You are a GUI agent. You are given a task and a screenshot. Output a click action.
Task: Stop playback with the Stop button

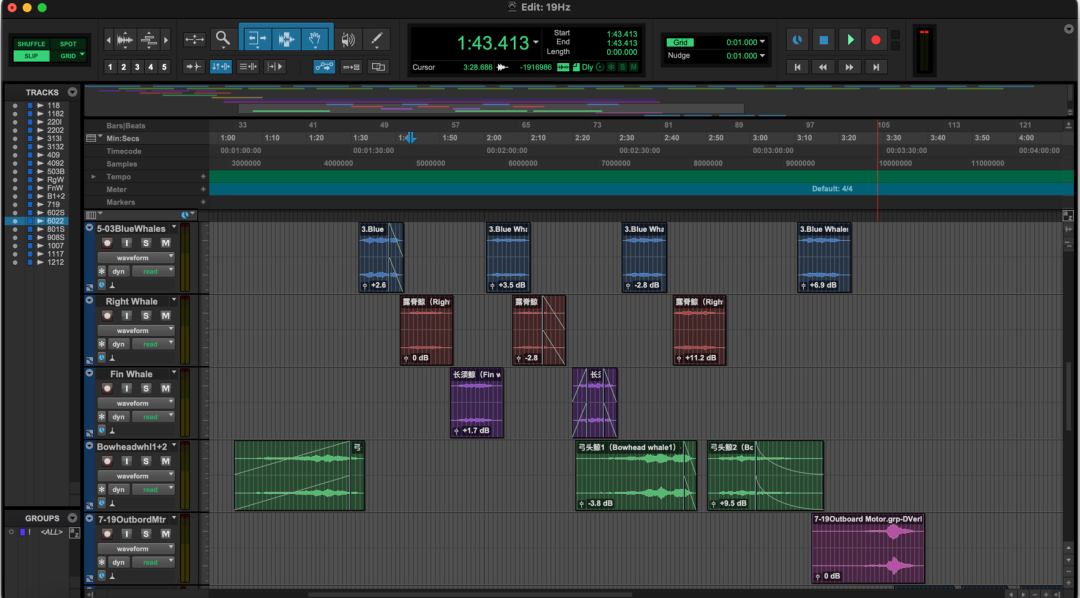823,40
